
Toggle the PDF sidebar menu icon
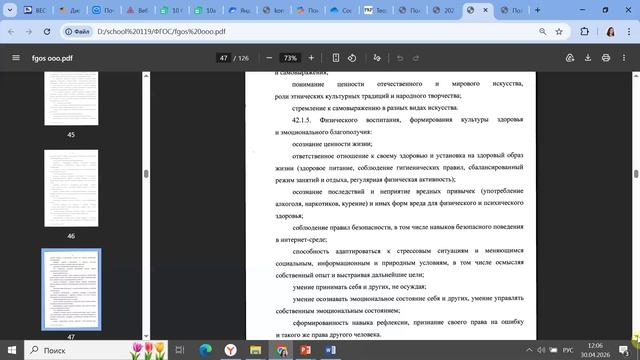click(16, 58)
